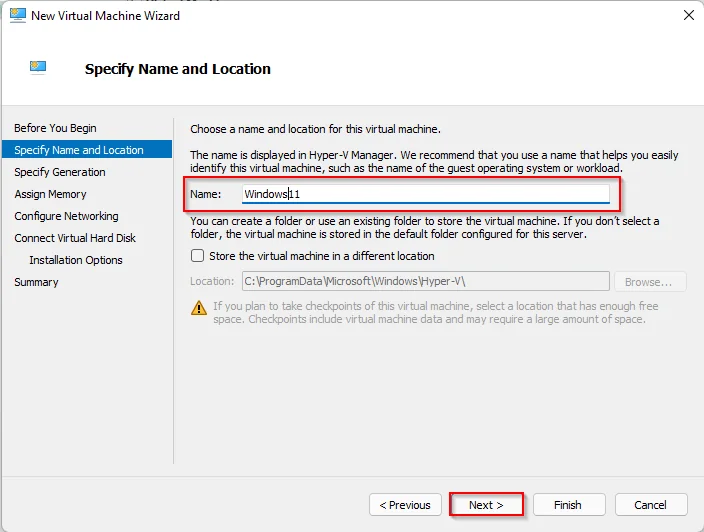Click the 'Specify Name and Location' page heading

pos(178,69)
